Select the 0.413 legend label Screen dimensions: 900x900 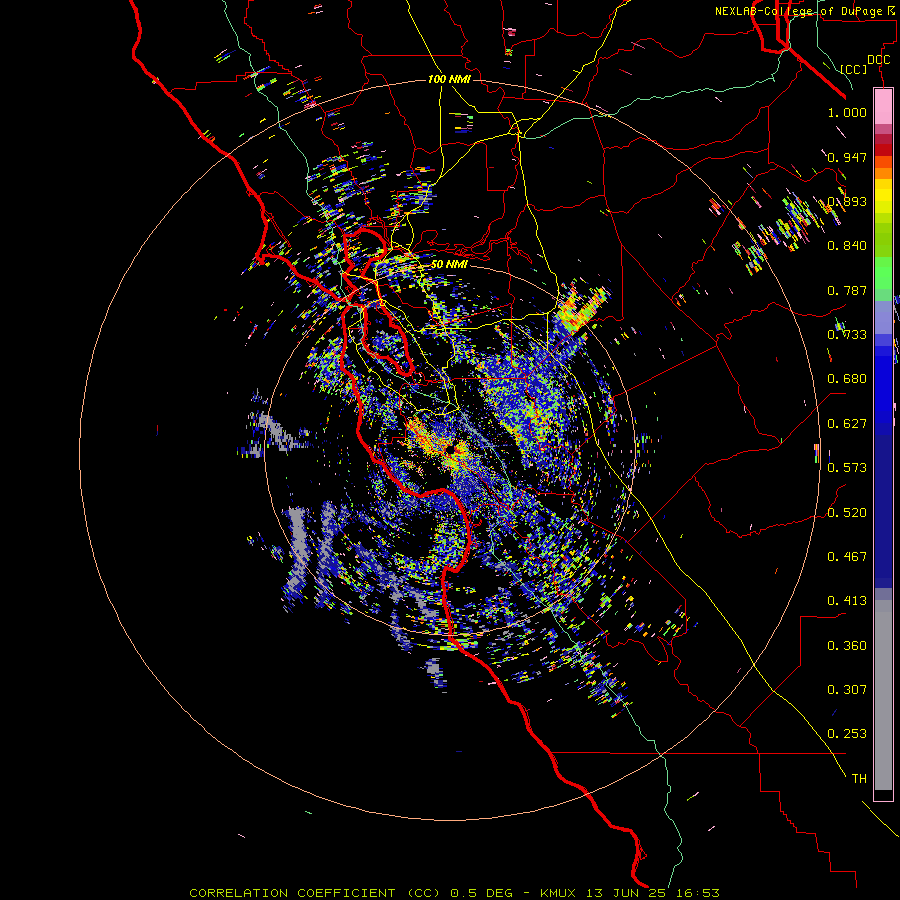[x=847, y=601]
